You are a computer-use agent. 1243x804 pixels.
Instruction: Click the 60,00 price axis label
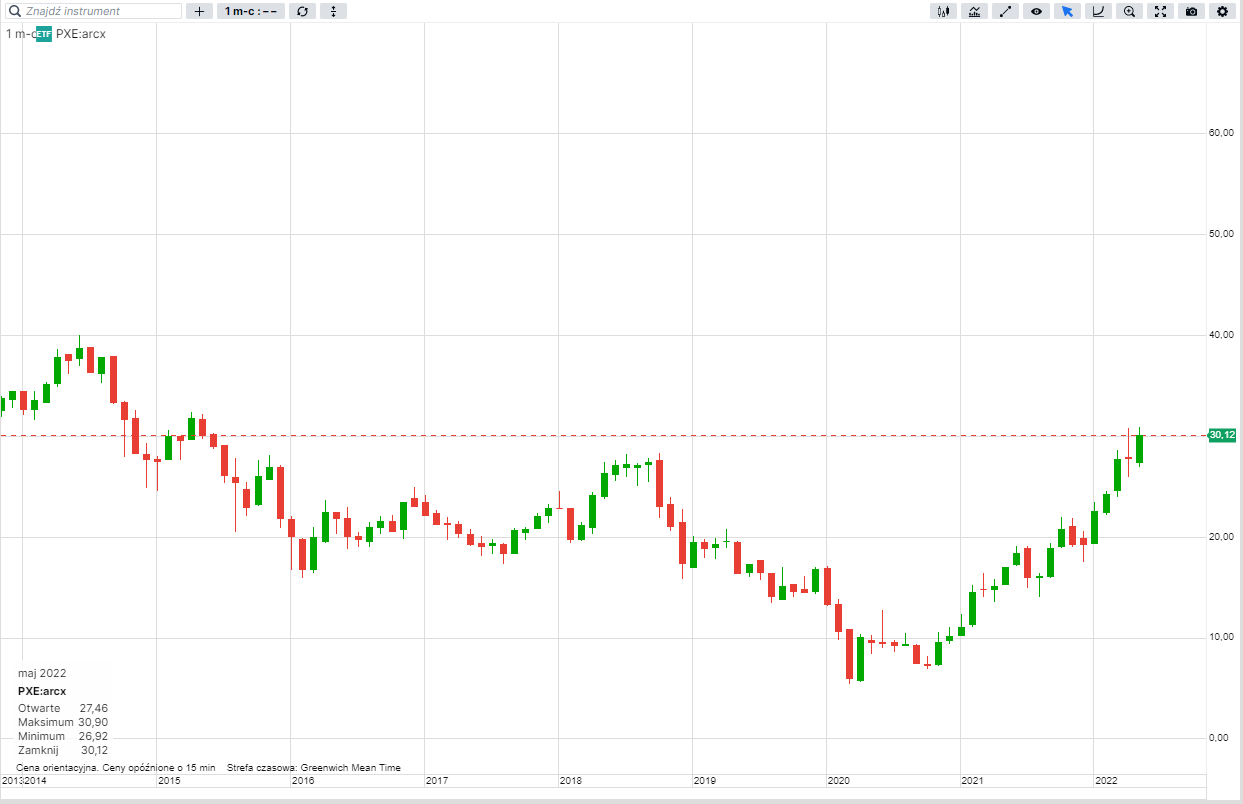coord(1220,133)
